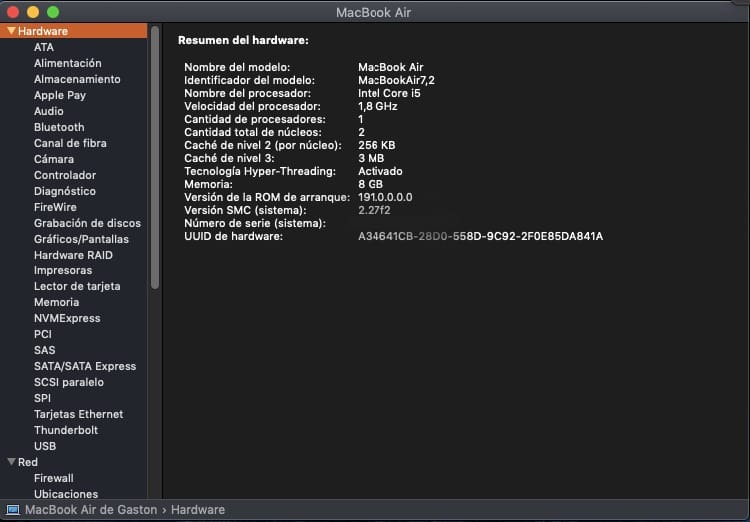Open the Hardware RAID entry
This screenshot has height=522, width=750.
[73, 255]
